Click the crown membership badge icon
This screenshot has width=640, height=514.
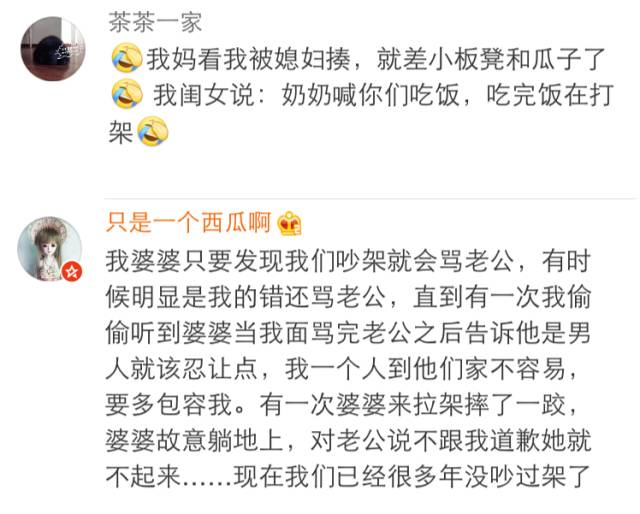[x=289, y=223]
